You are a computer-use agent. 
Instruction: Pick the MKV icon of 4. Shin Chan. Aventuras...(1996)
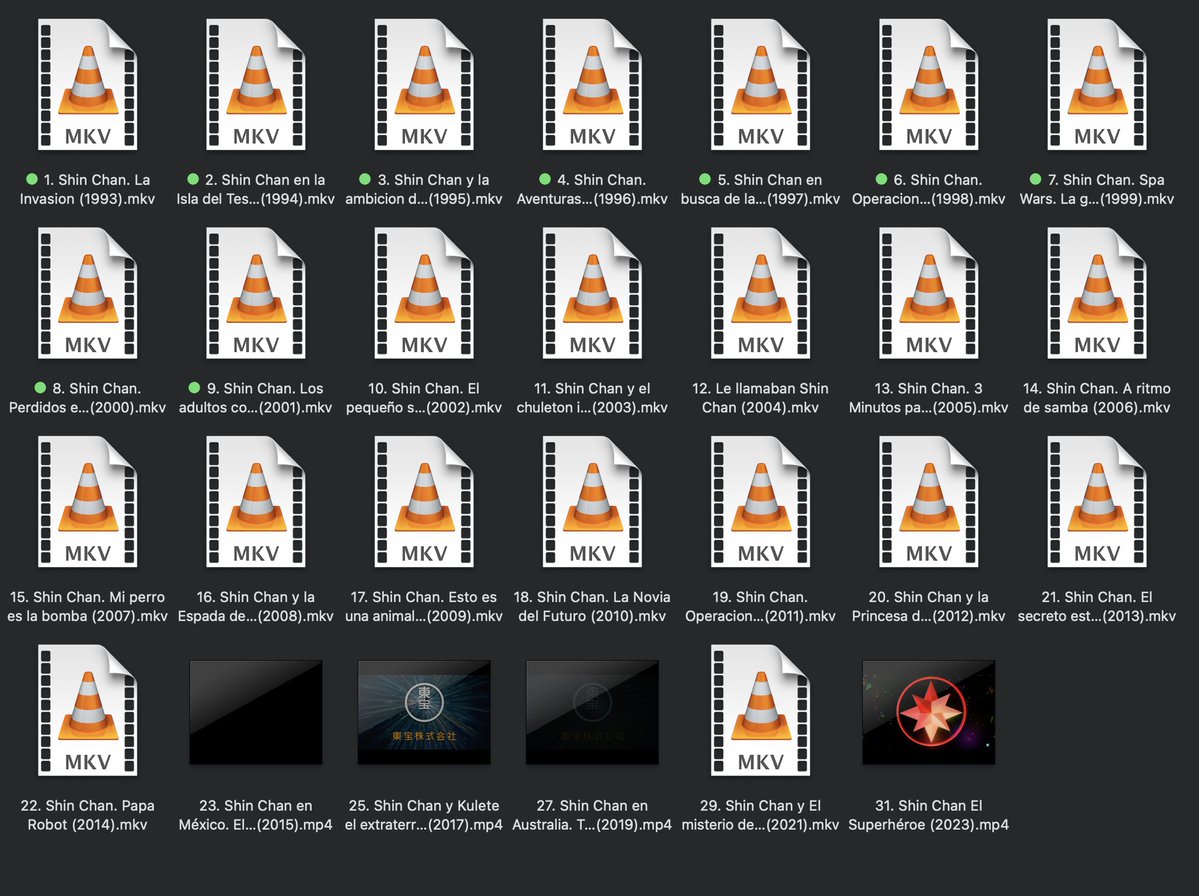pyautogui.click(x=592, y=84)
